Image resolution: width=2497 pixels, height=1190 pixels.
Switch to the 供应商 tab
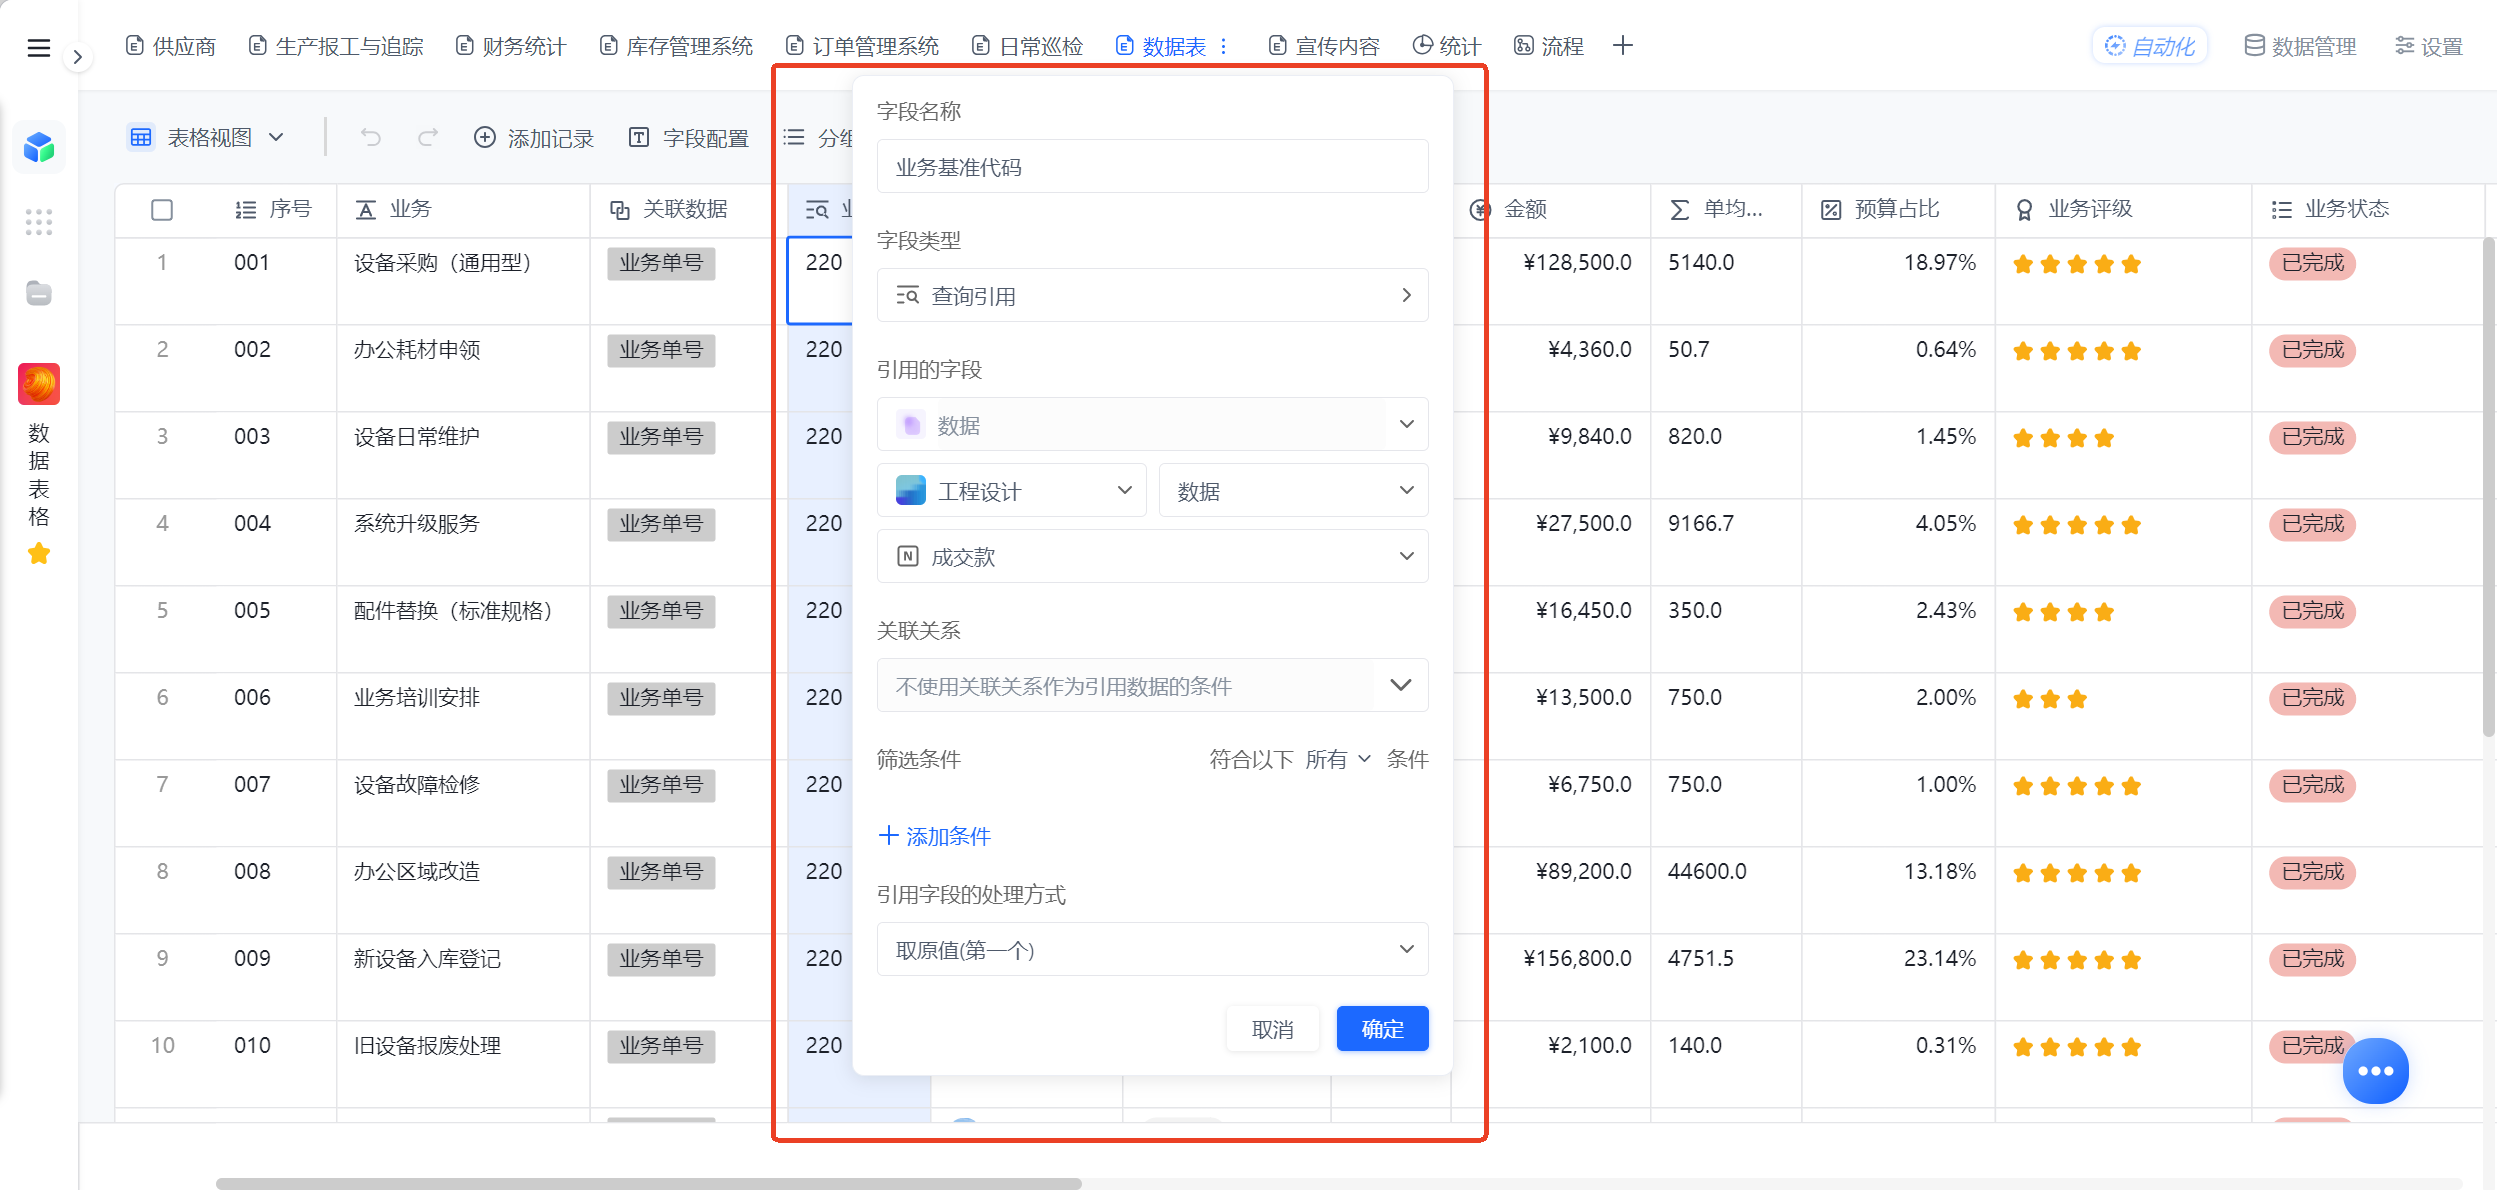(x=171, y=46)
